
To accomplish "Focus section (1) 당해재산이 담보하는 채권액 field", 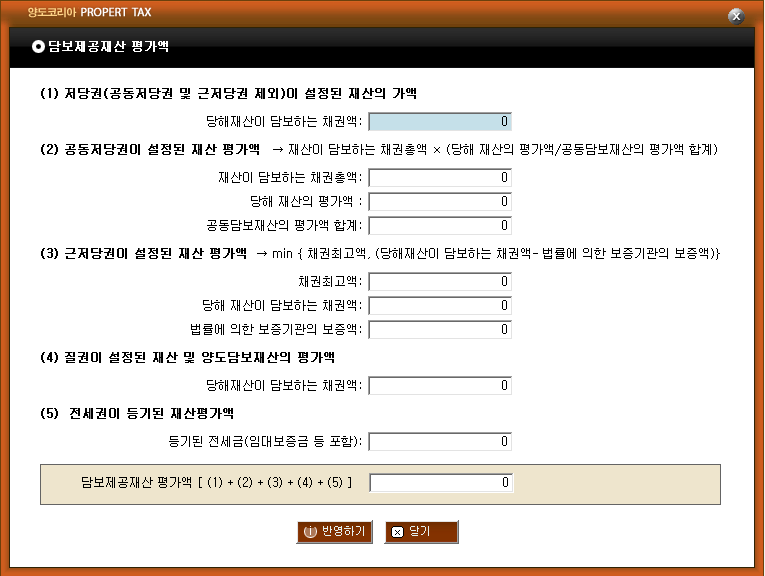I will coord(440,121).
